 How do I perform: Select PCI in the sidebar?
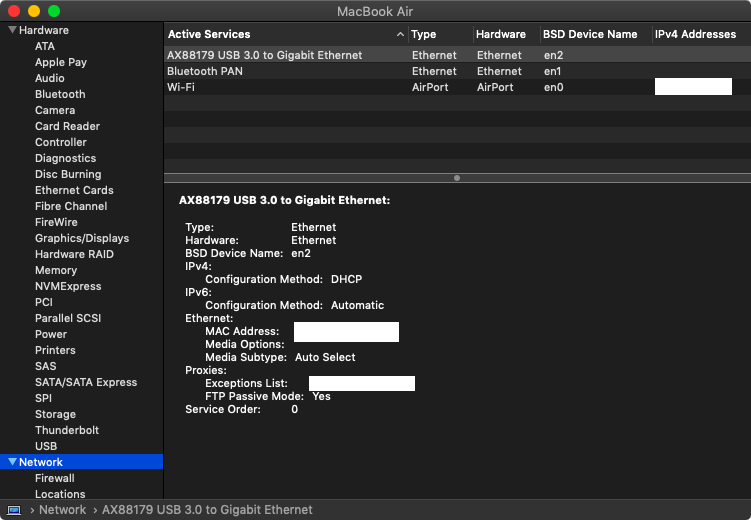pyautogui.click(x=44, y=302)
